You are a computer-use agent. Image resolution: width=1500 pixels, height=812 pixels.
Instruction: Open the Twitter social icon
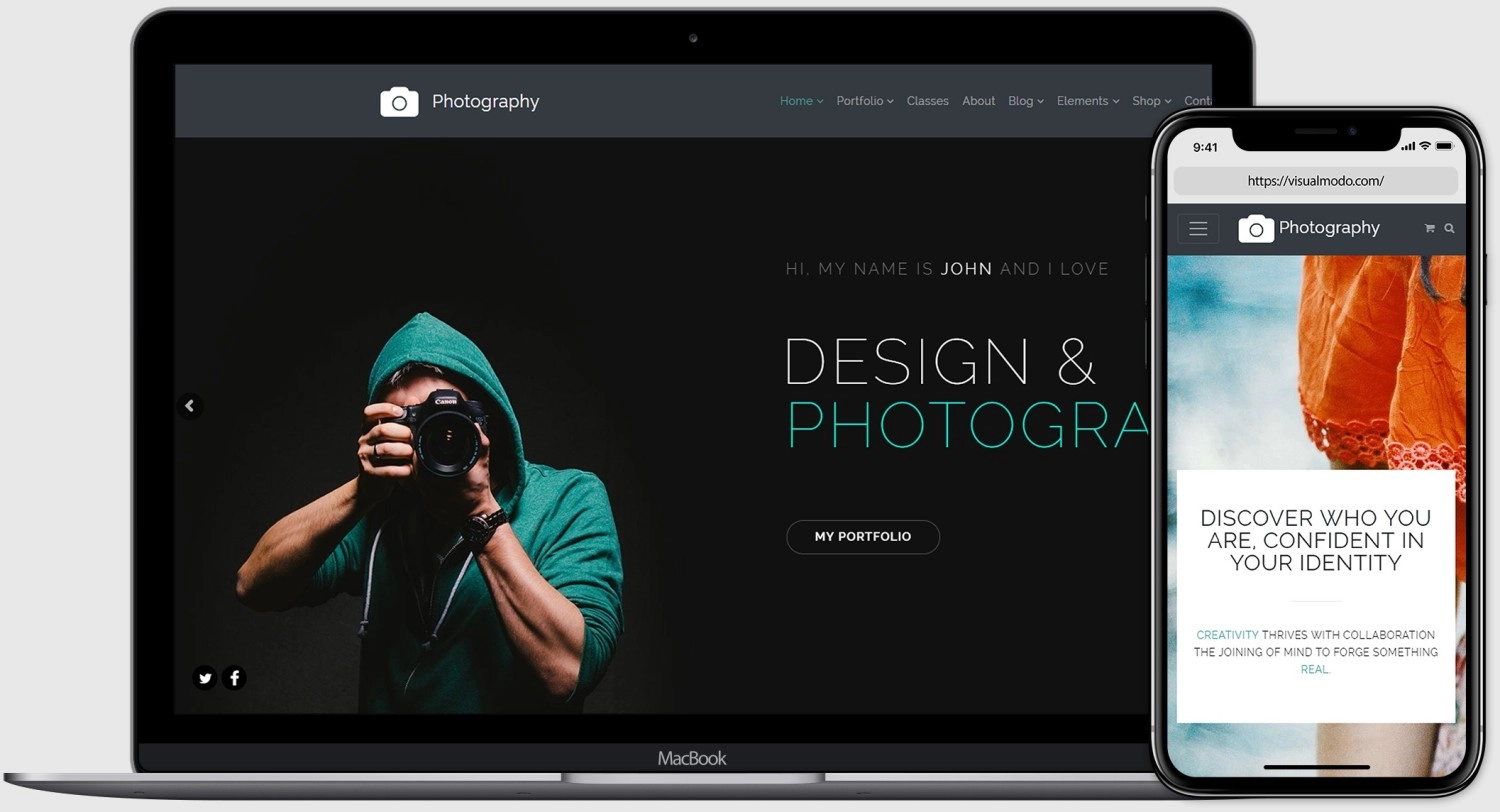click(x=205, y=678)
